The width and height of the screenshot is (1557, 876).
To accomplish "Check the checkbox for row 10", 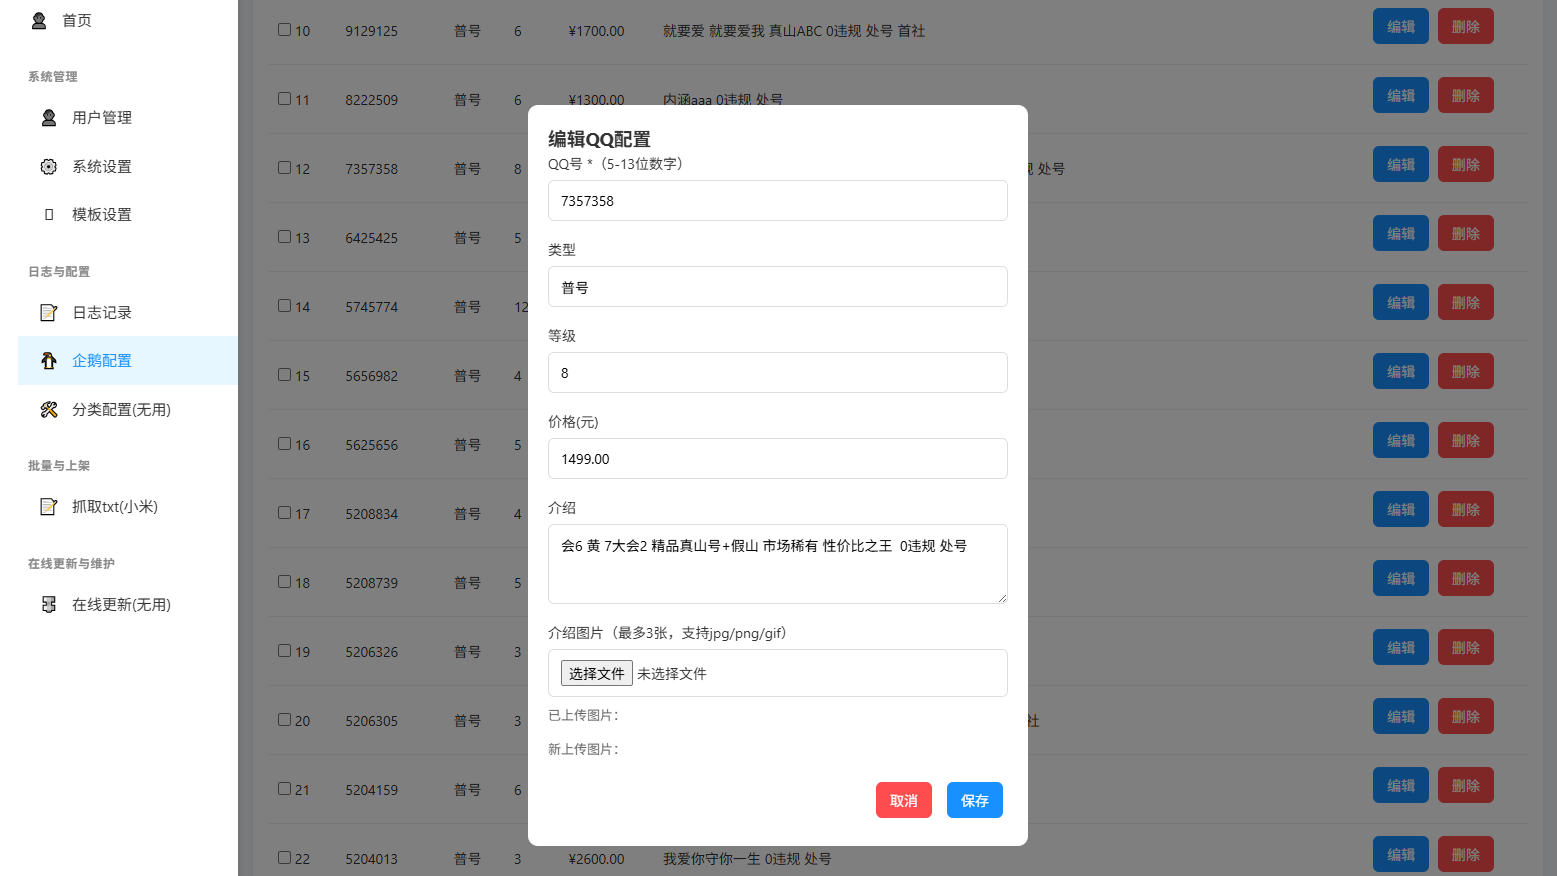I will point(285,30).
